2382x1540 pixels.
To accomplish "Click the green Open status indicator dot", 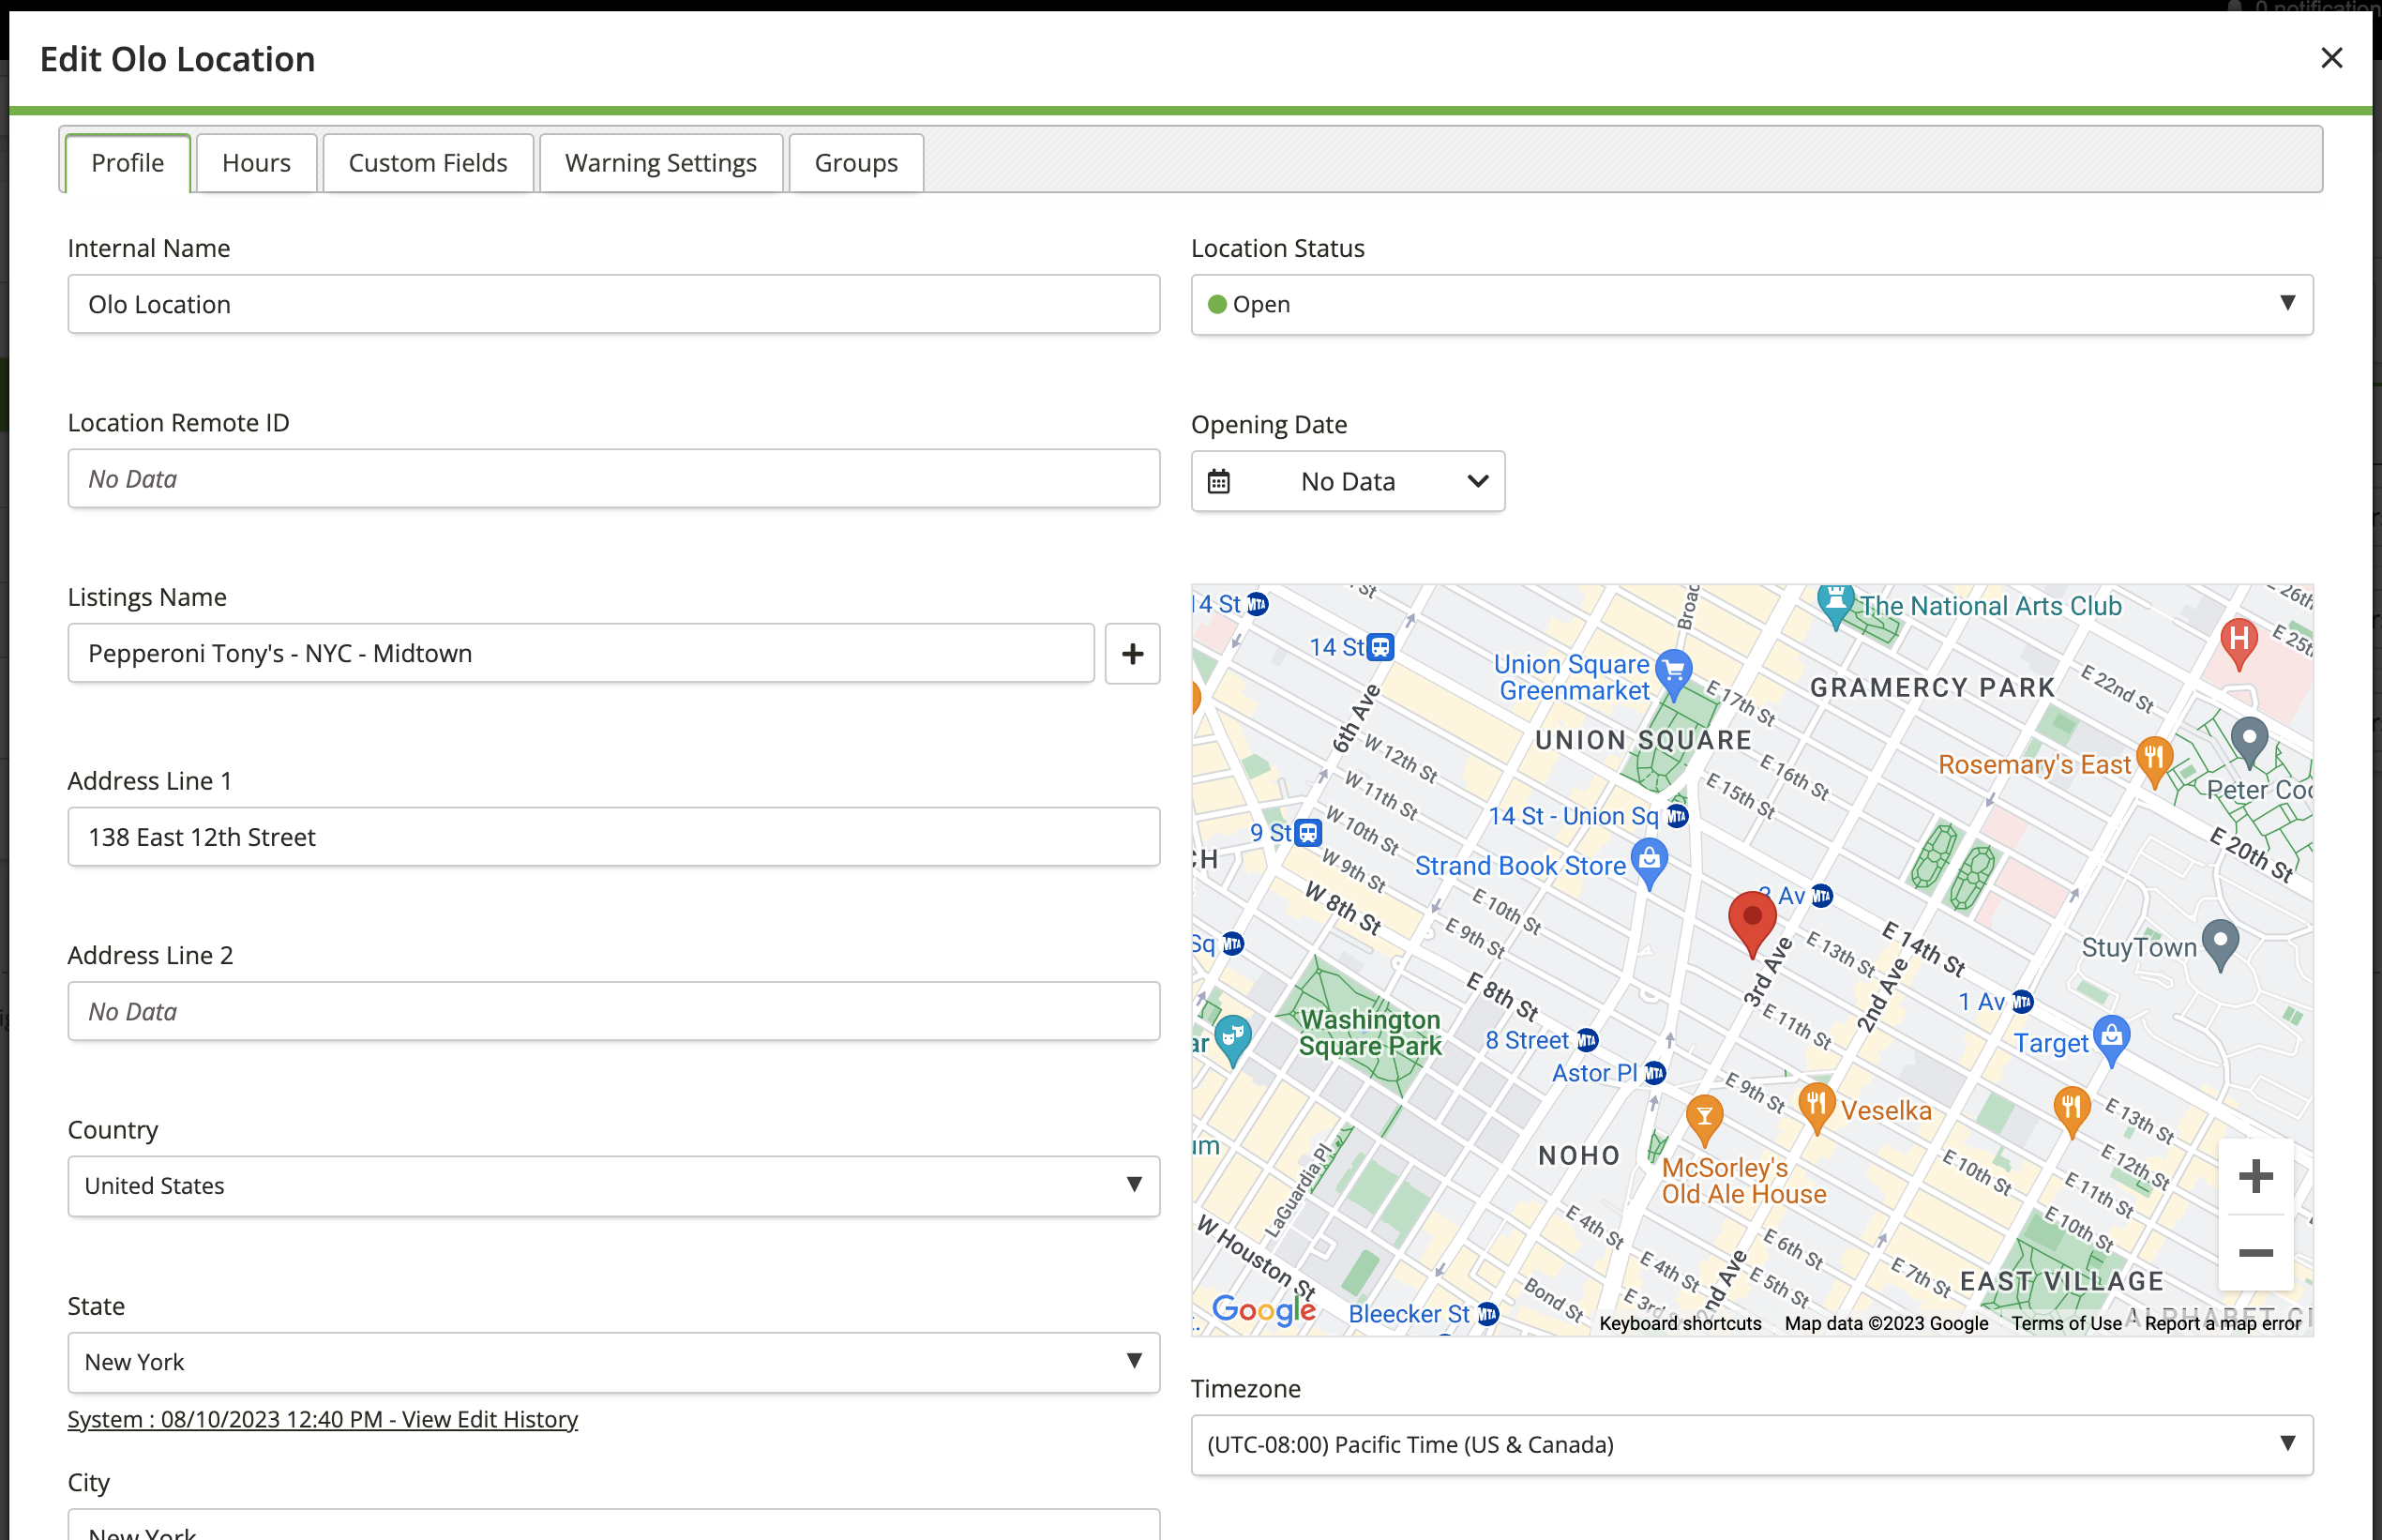I will pos(1217,304).
